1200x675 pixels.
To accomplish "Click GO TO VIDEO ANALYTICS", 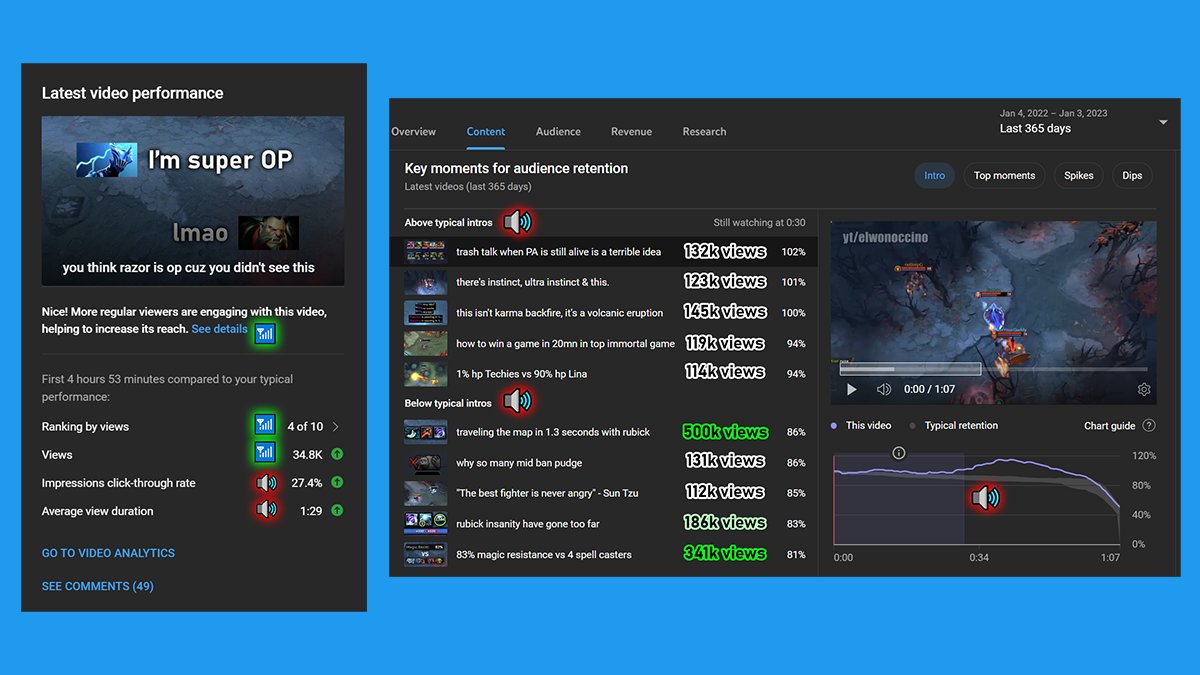I will click(x=108, y=553).
